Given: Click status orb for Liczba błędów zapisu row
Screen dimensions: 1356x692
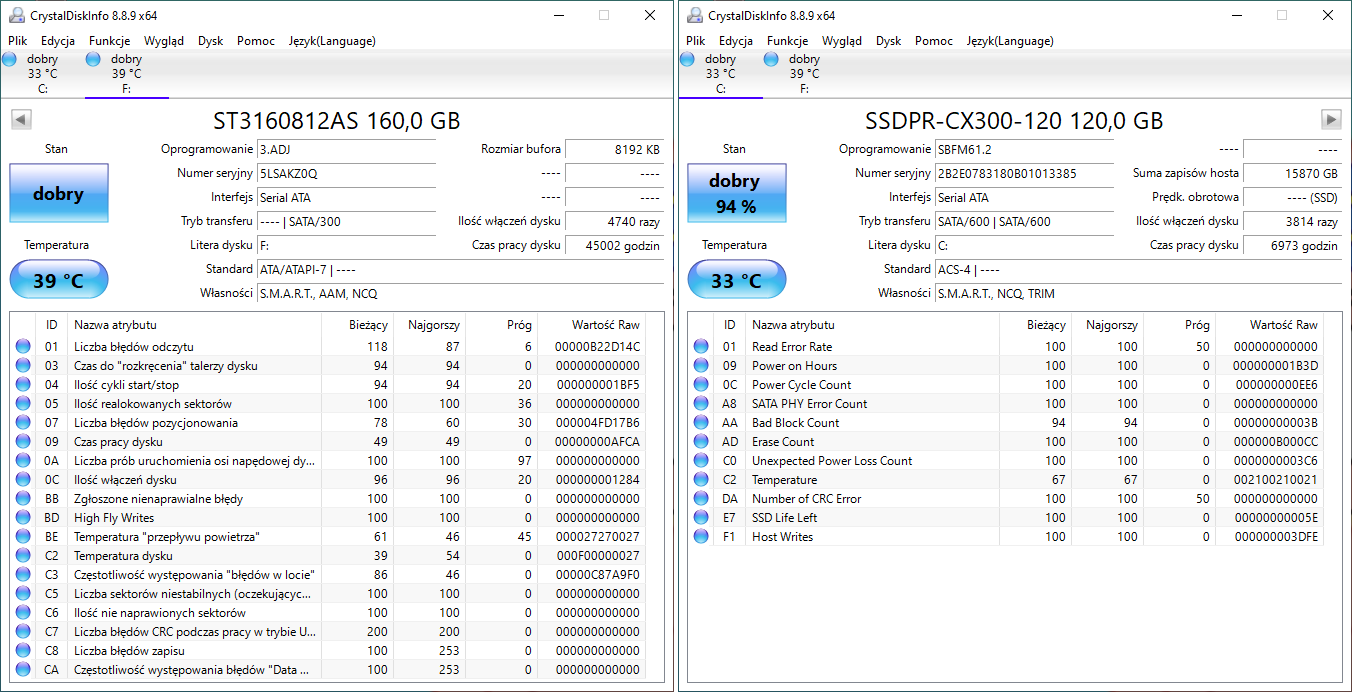Looking at the screenshot, I should (x=23, y=651).
